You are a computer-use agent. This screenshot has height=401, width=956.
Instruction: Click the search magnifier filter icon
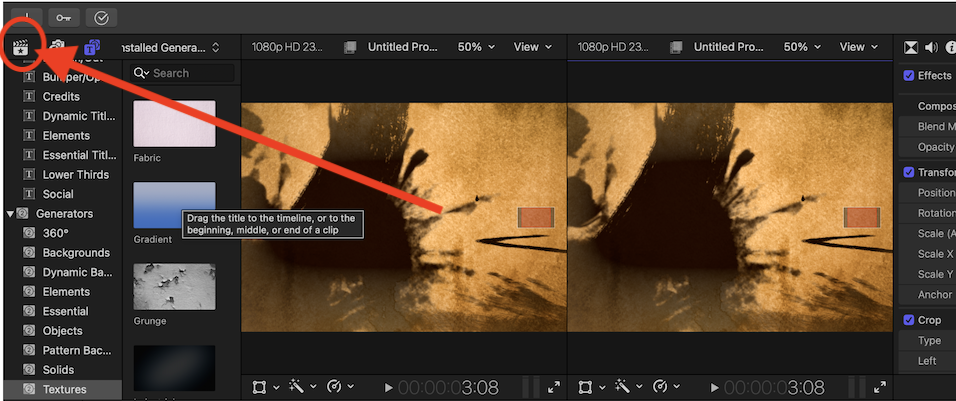[x=141, y=73]
